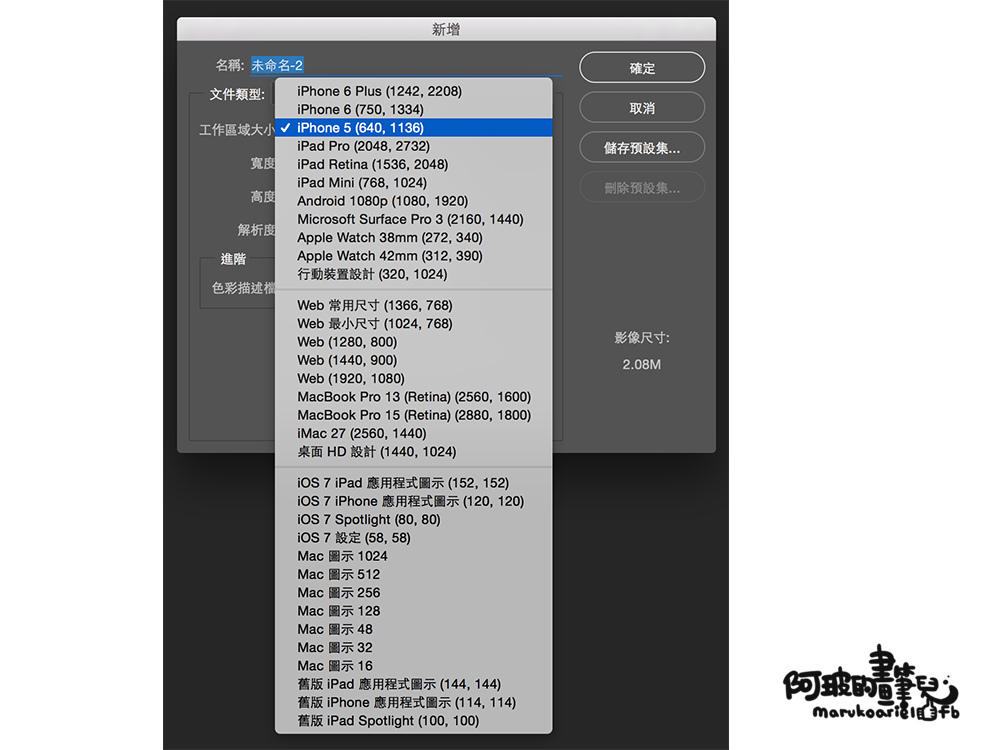Choose MacBook Pro 13 (Retina) preset

click(x=413, y=397)
